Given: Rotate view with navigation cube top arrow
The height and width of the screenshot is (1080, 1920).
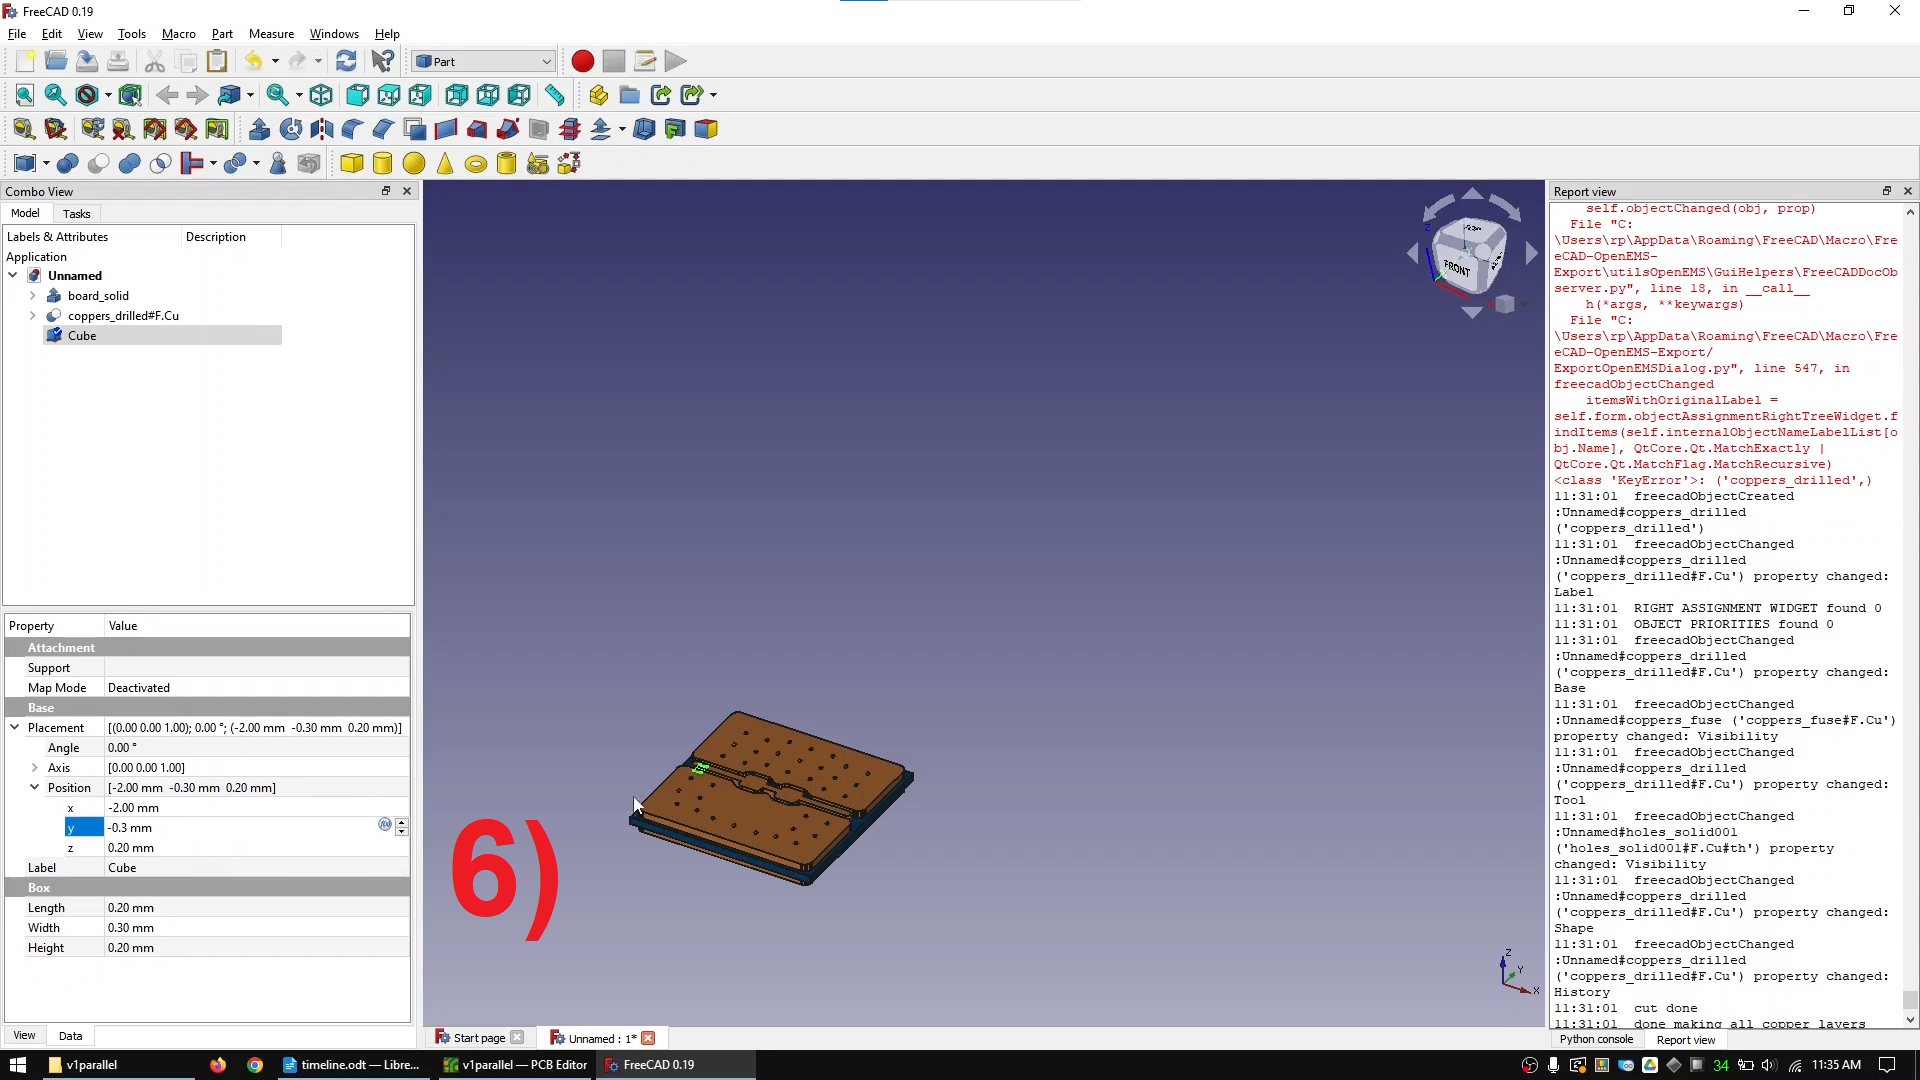Looking at the screenshot, I should (x=1472, y=193).
